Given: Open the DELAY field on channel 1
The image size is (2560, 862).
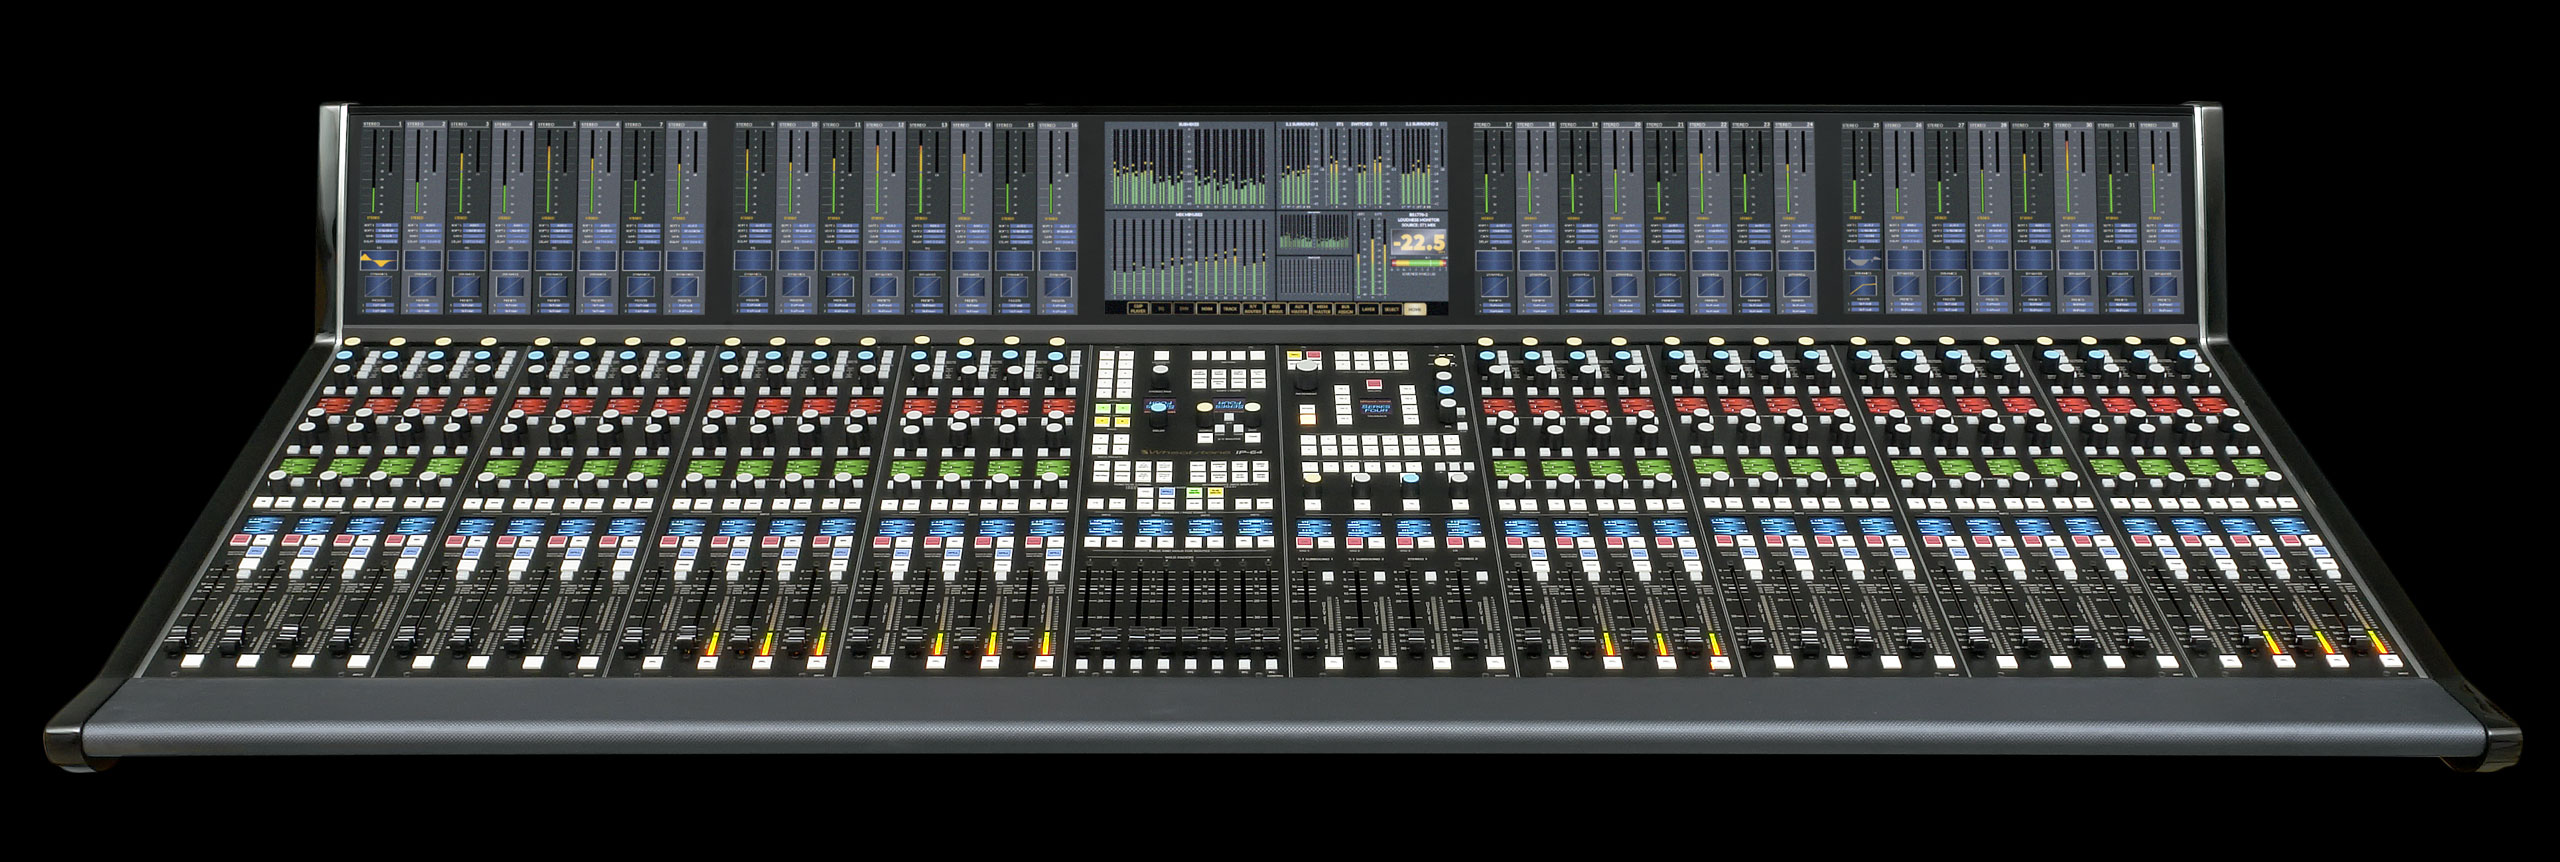Looking at the screenshot, I should tap(387, 241).
